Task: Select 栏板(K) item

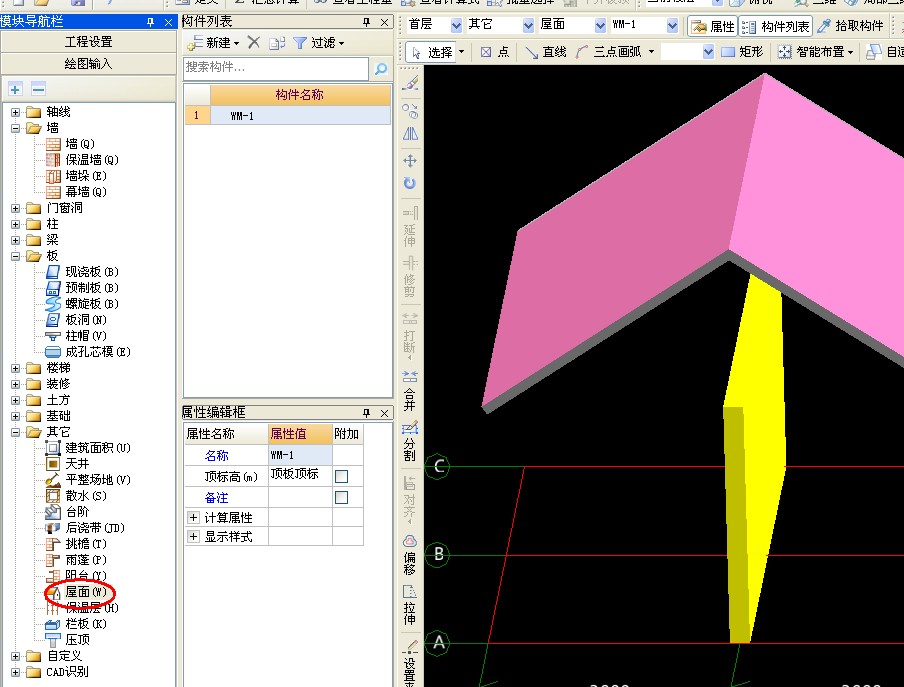Action: pyautogui.click(x=86, y=624)
